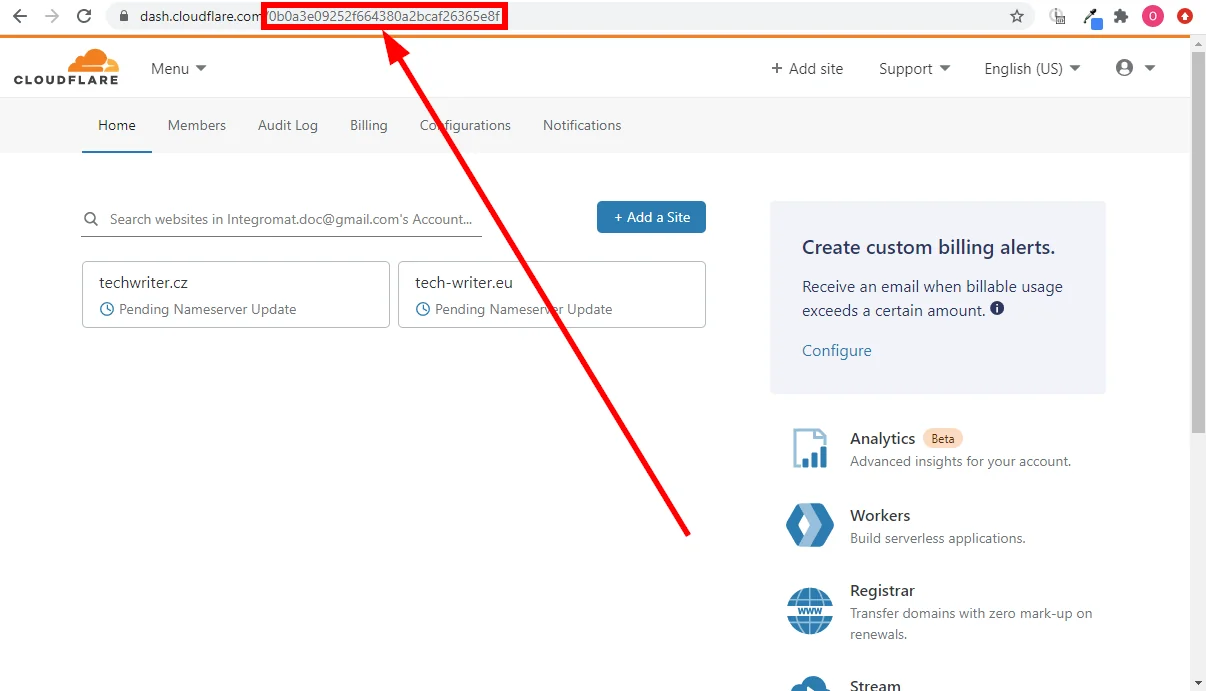This screenshot has width=1206, height=691.
Task: Click the Configure link
Action: click(837, 350)
